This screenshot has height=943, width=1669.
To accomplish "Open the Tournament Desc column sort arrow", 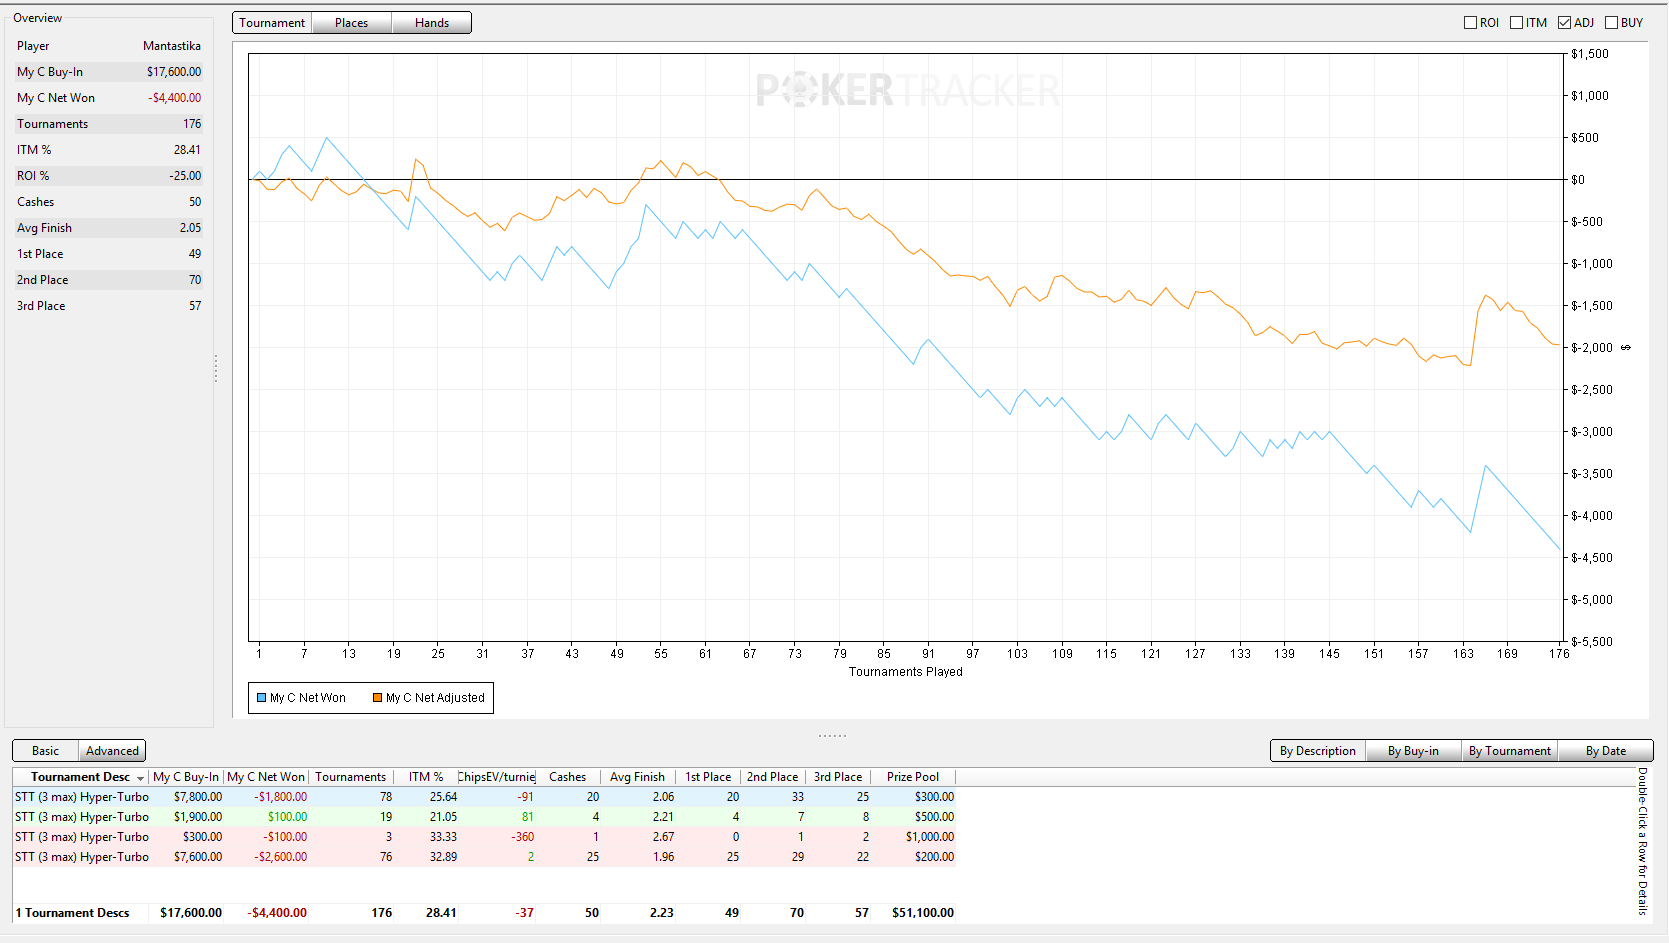I will pos(141,778).
